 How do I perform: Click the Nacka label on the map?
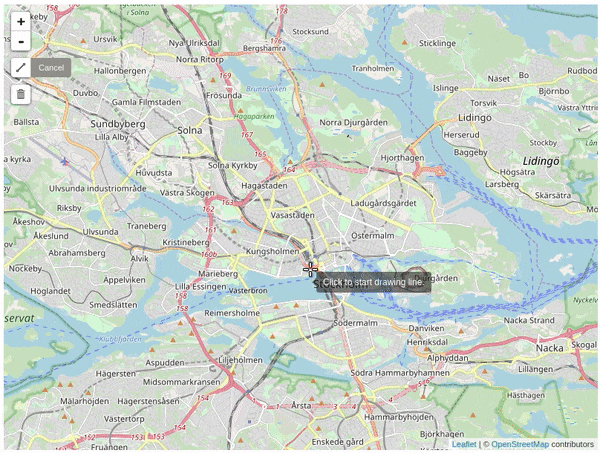pos(549,348)
